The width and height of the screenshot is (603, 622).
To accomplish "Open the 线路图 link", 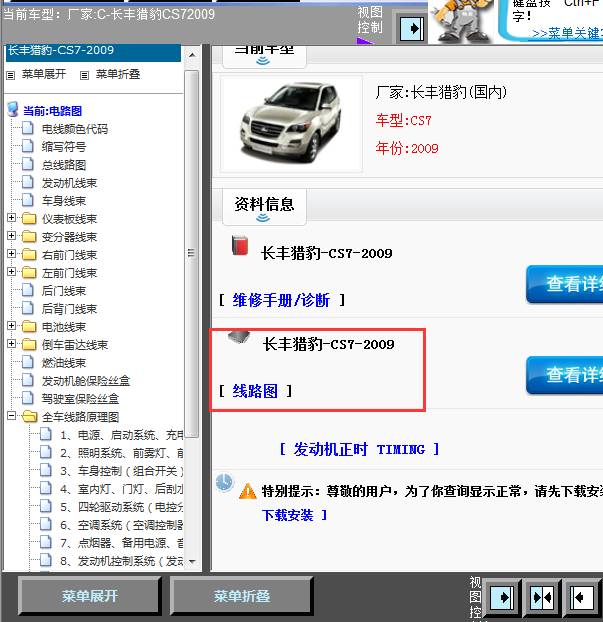I will coord(255,391).
